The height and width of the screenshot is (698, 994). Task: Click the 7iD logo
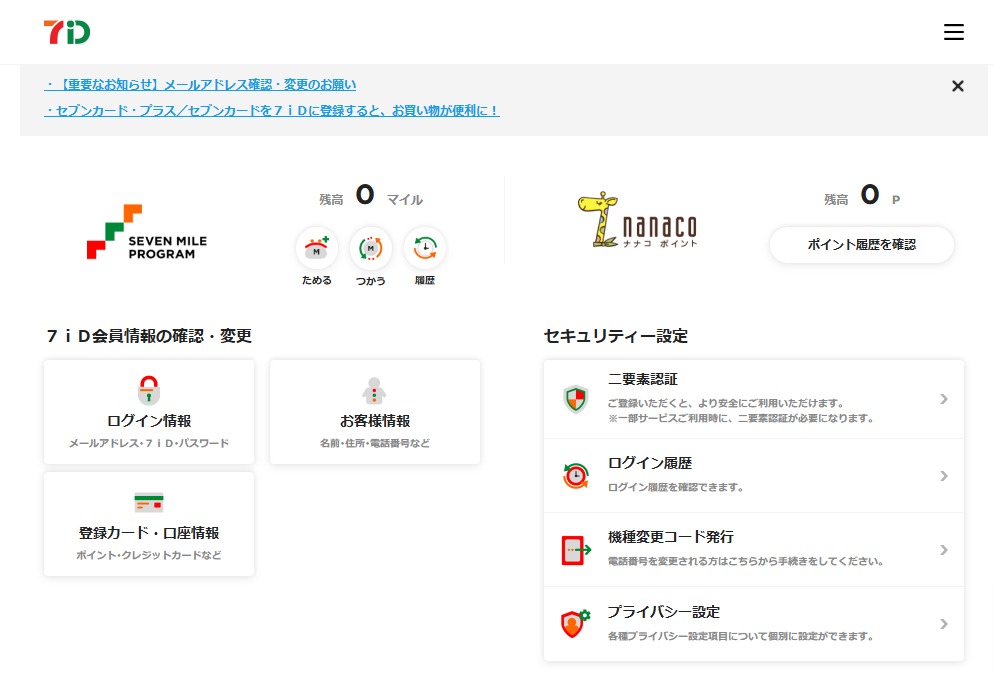coord(67,32)
